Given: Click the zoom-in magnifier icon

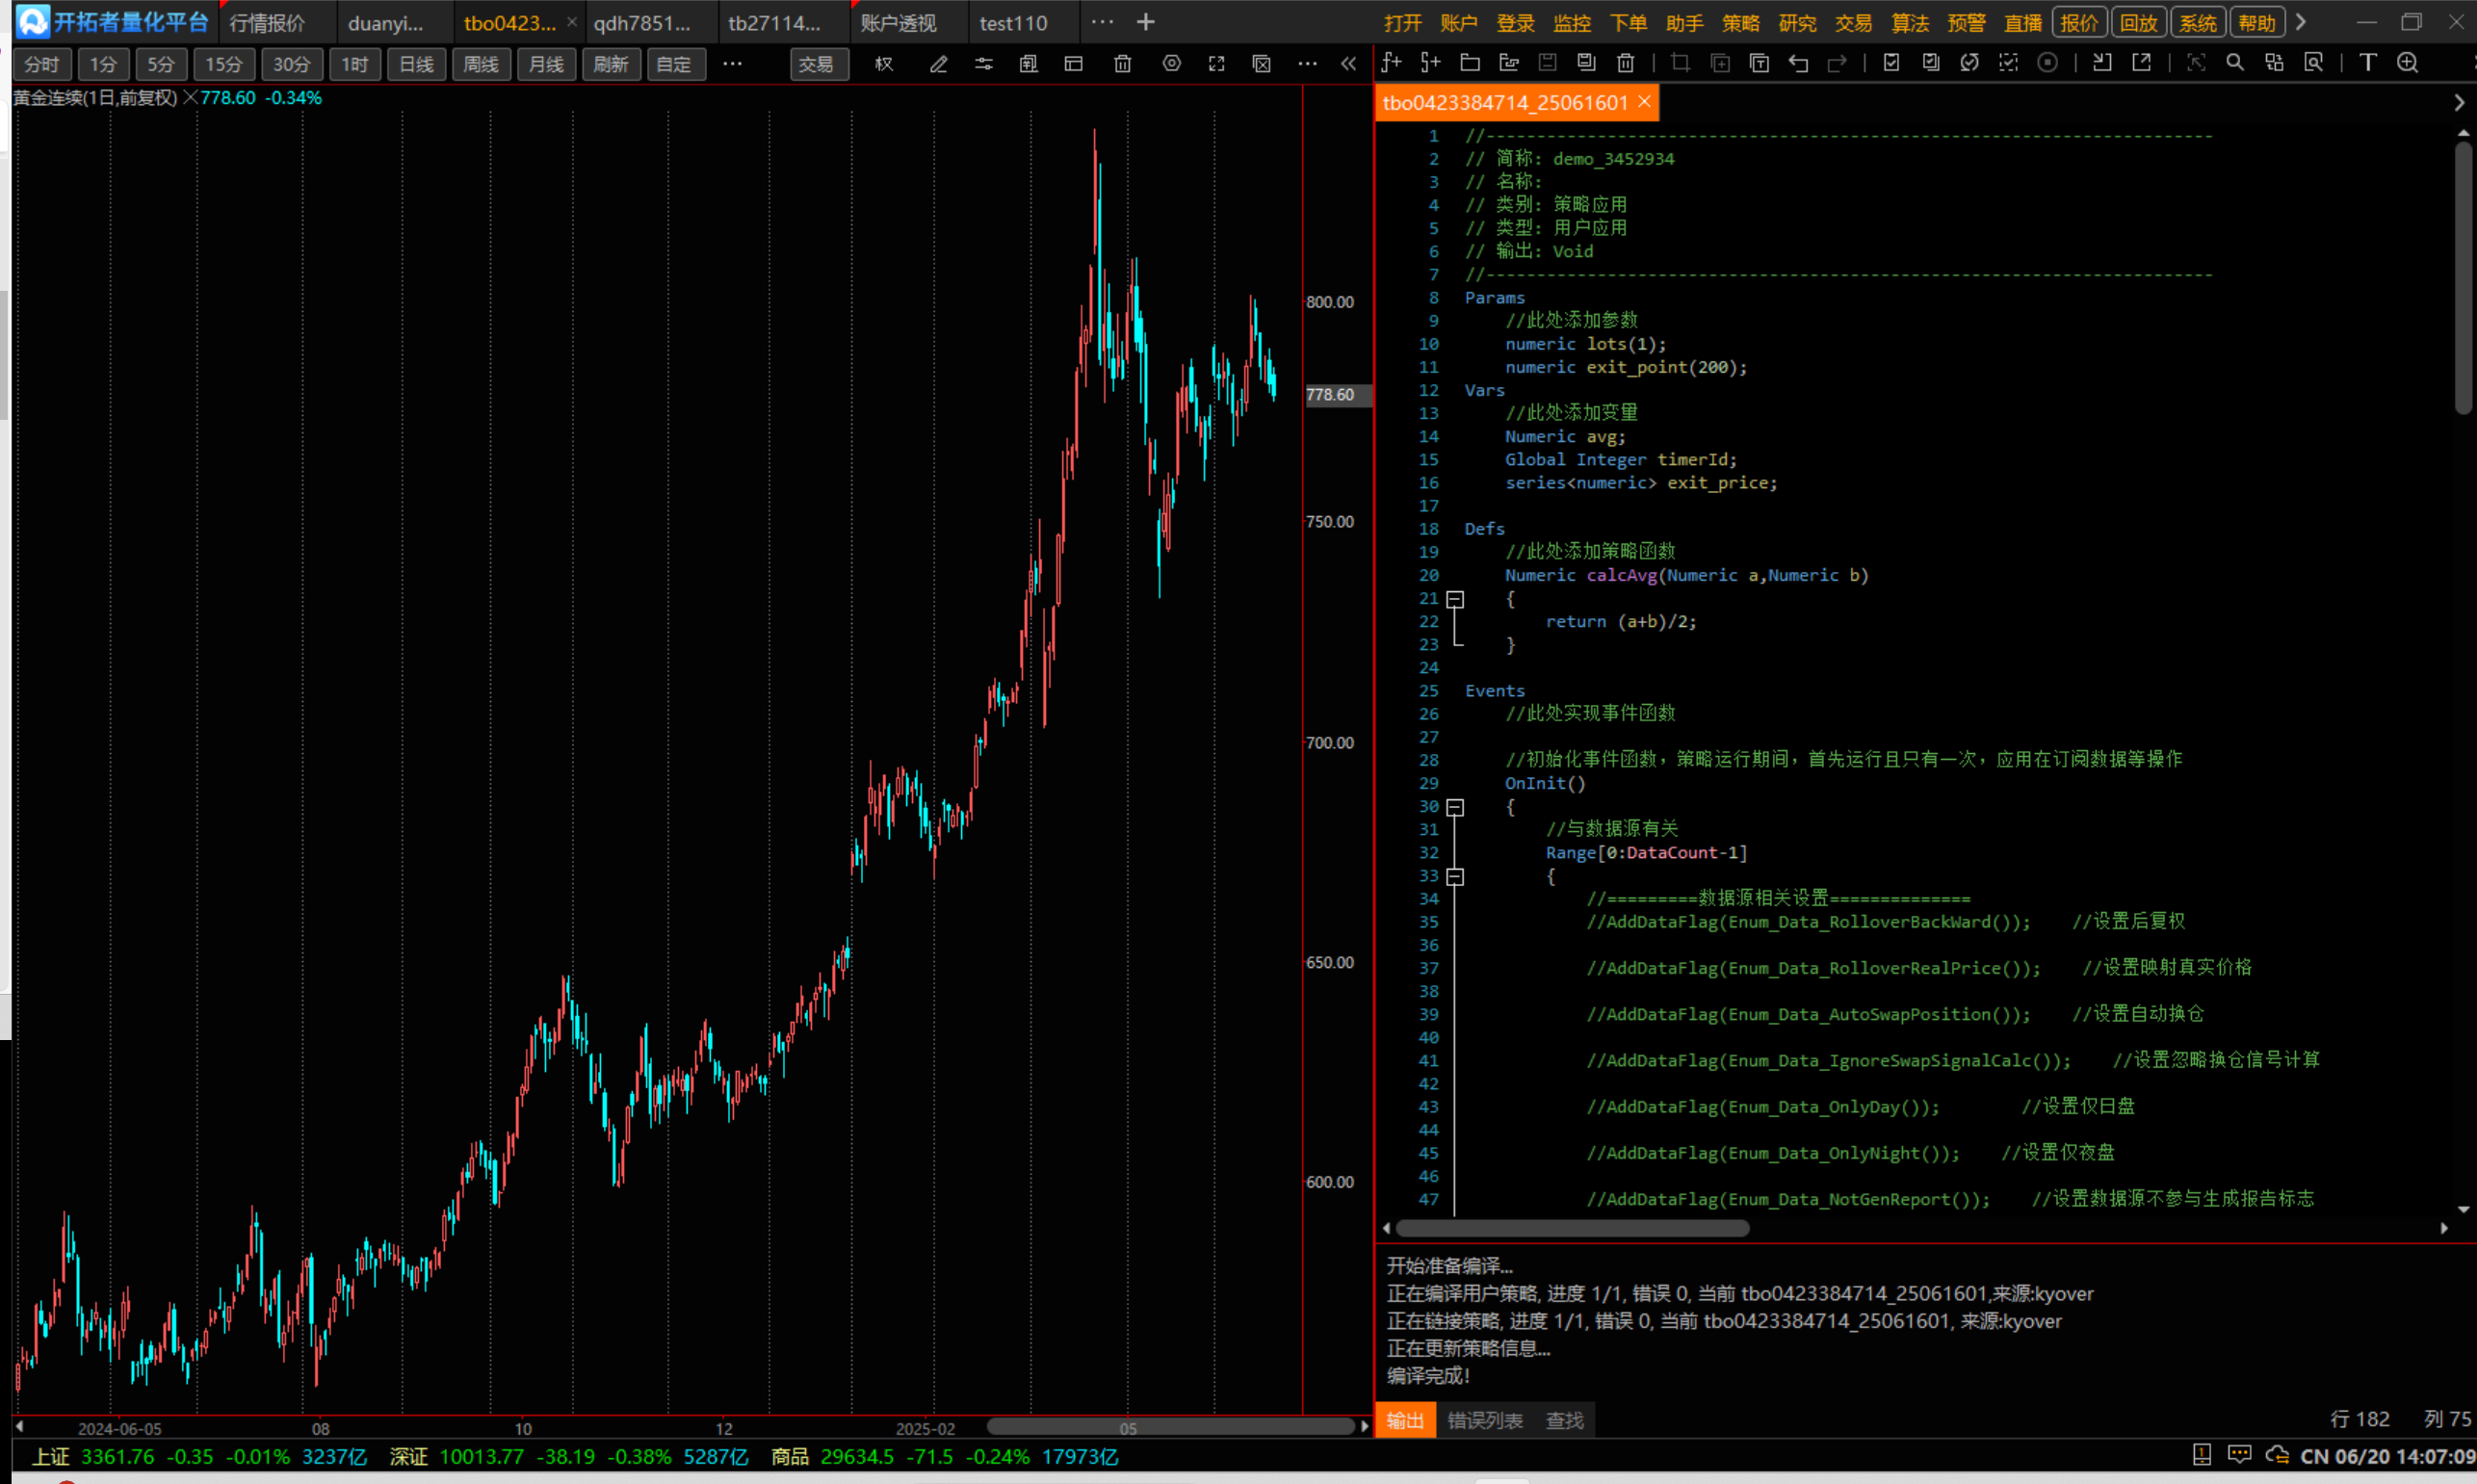Looking at the screenshot, I should (x=2407, y=63).
